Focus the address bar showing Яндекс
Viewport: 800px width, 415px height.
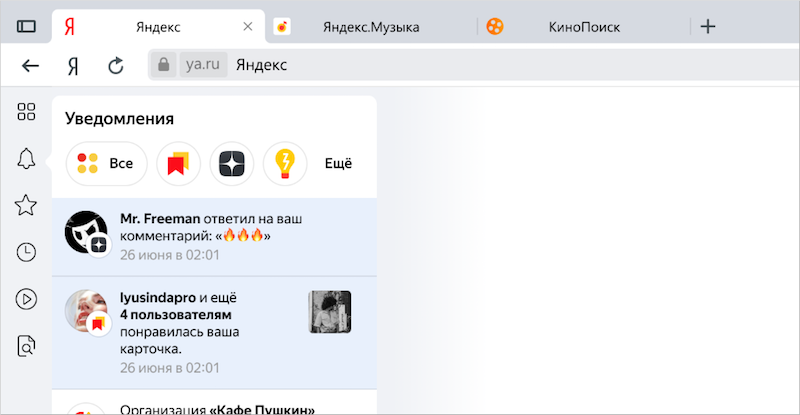[x=474, y=64]
